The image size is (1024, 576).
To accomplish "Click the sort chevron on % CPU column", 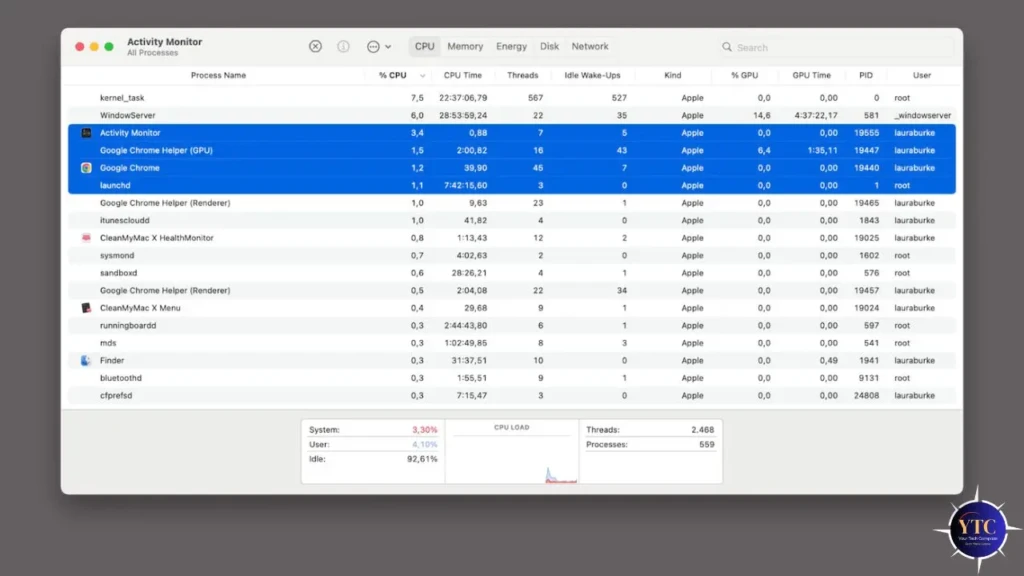I will pyautogui.click(x=424, y=75).
